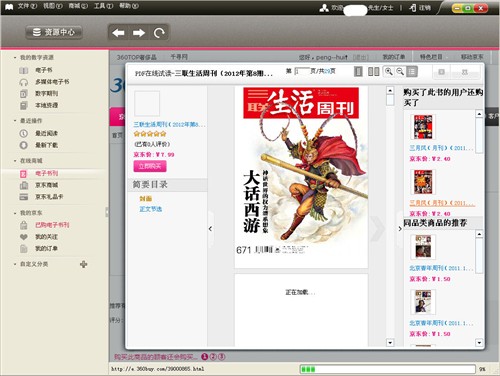Zoom out with the magnifier minus

click(400, 71)
